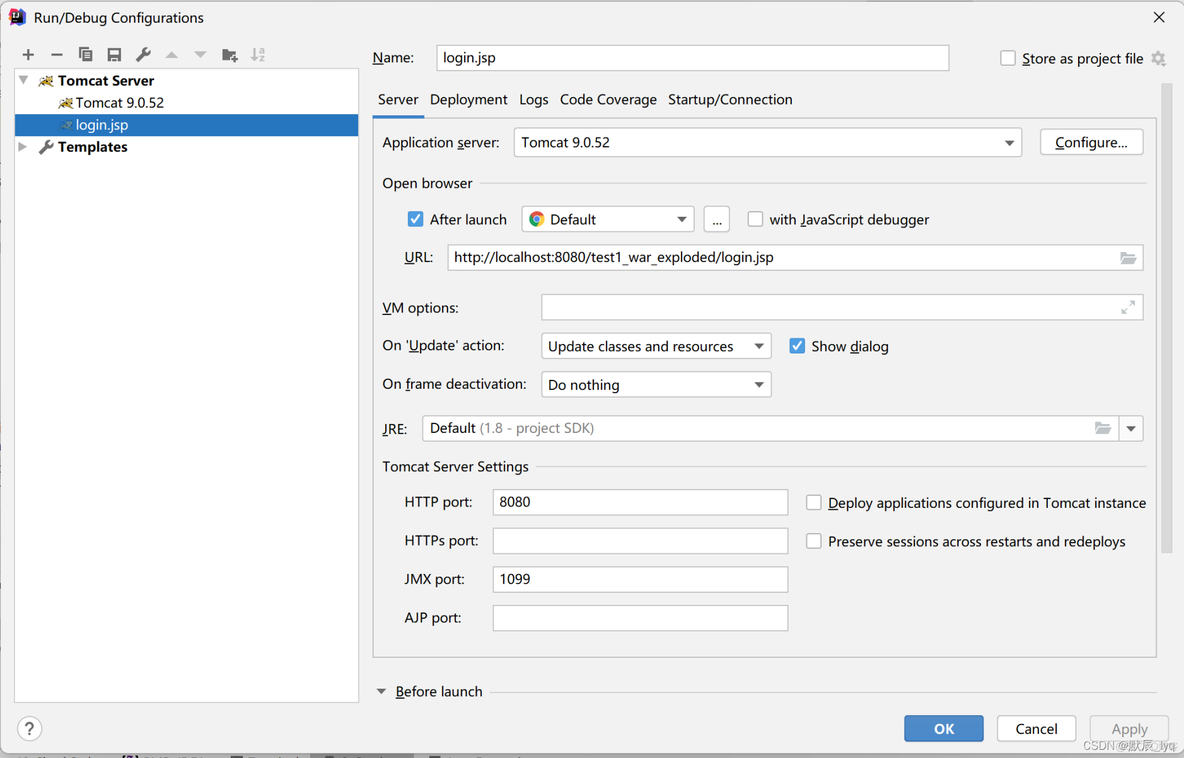This screenshot has height=758, width=1184.
Task: Click the Apply button
Action: (1129, 729)
